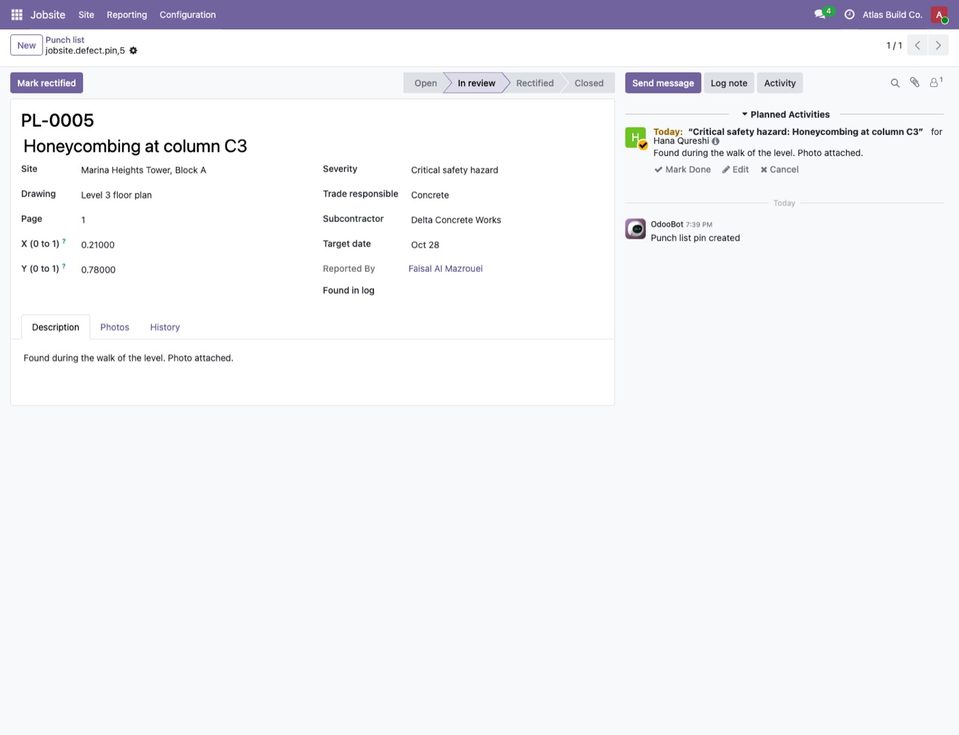Viewport: 959px width, 735px height.
Task: Switch to the History tab
Action: [165, 327]
